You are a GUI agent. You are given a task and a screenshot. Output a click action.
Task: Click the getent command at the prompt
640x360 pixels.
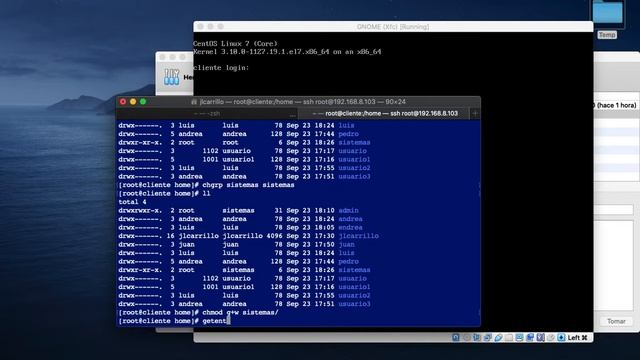214,321
